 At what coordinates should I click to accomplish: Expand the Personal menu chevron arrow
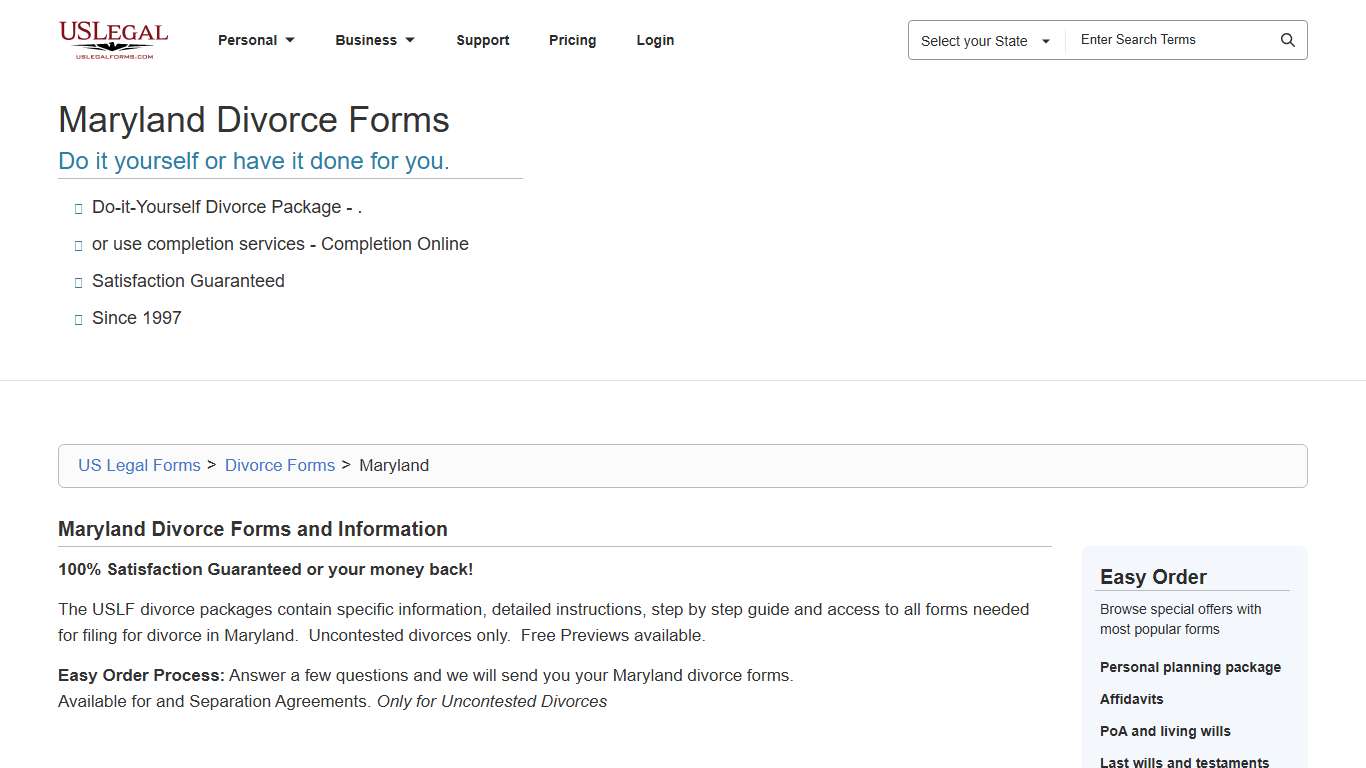point(290,40)
